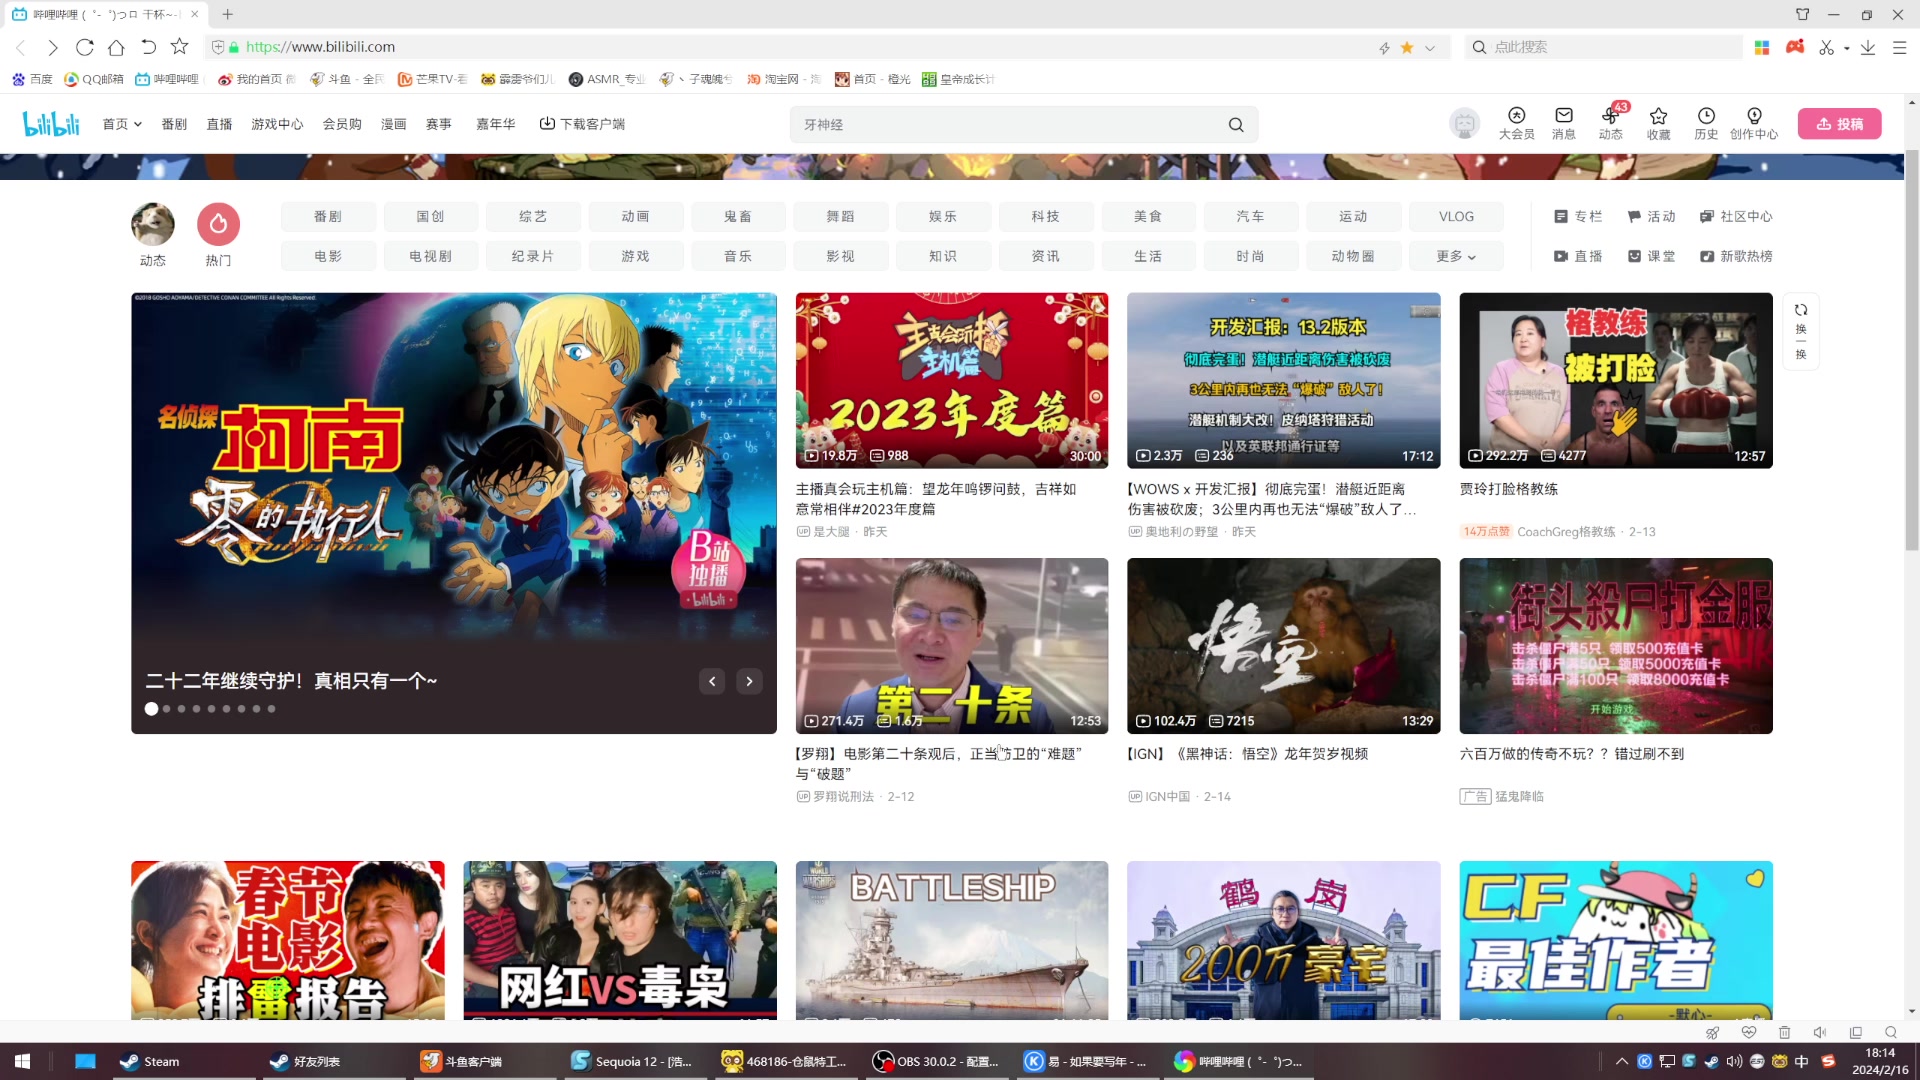The image size is (1920, 1080).
Task: Open the 活动 events link
Action: (x=1651, y=216)
